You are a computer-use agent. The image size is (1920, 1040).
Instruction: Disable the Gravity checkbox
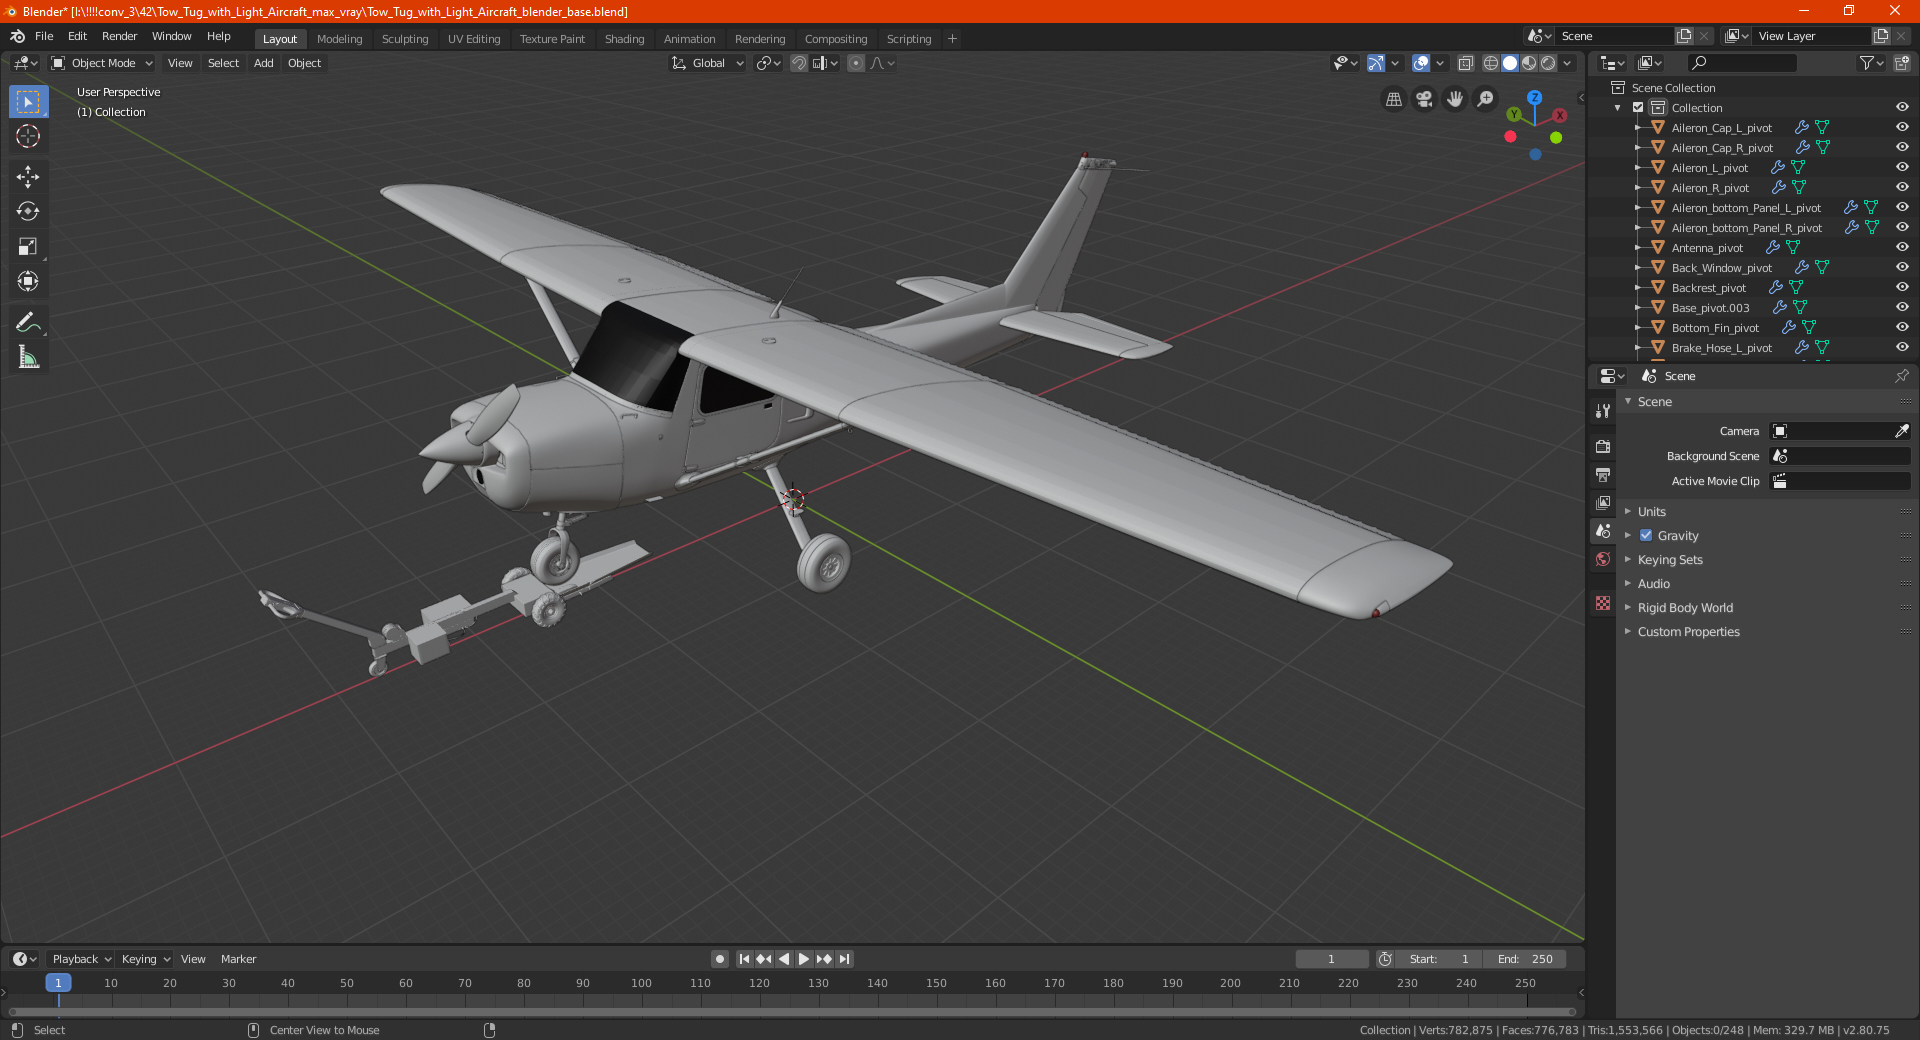(1646, 536)
